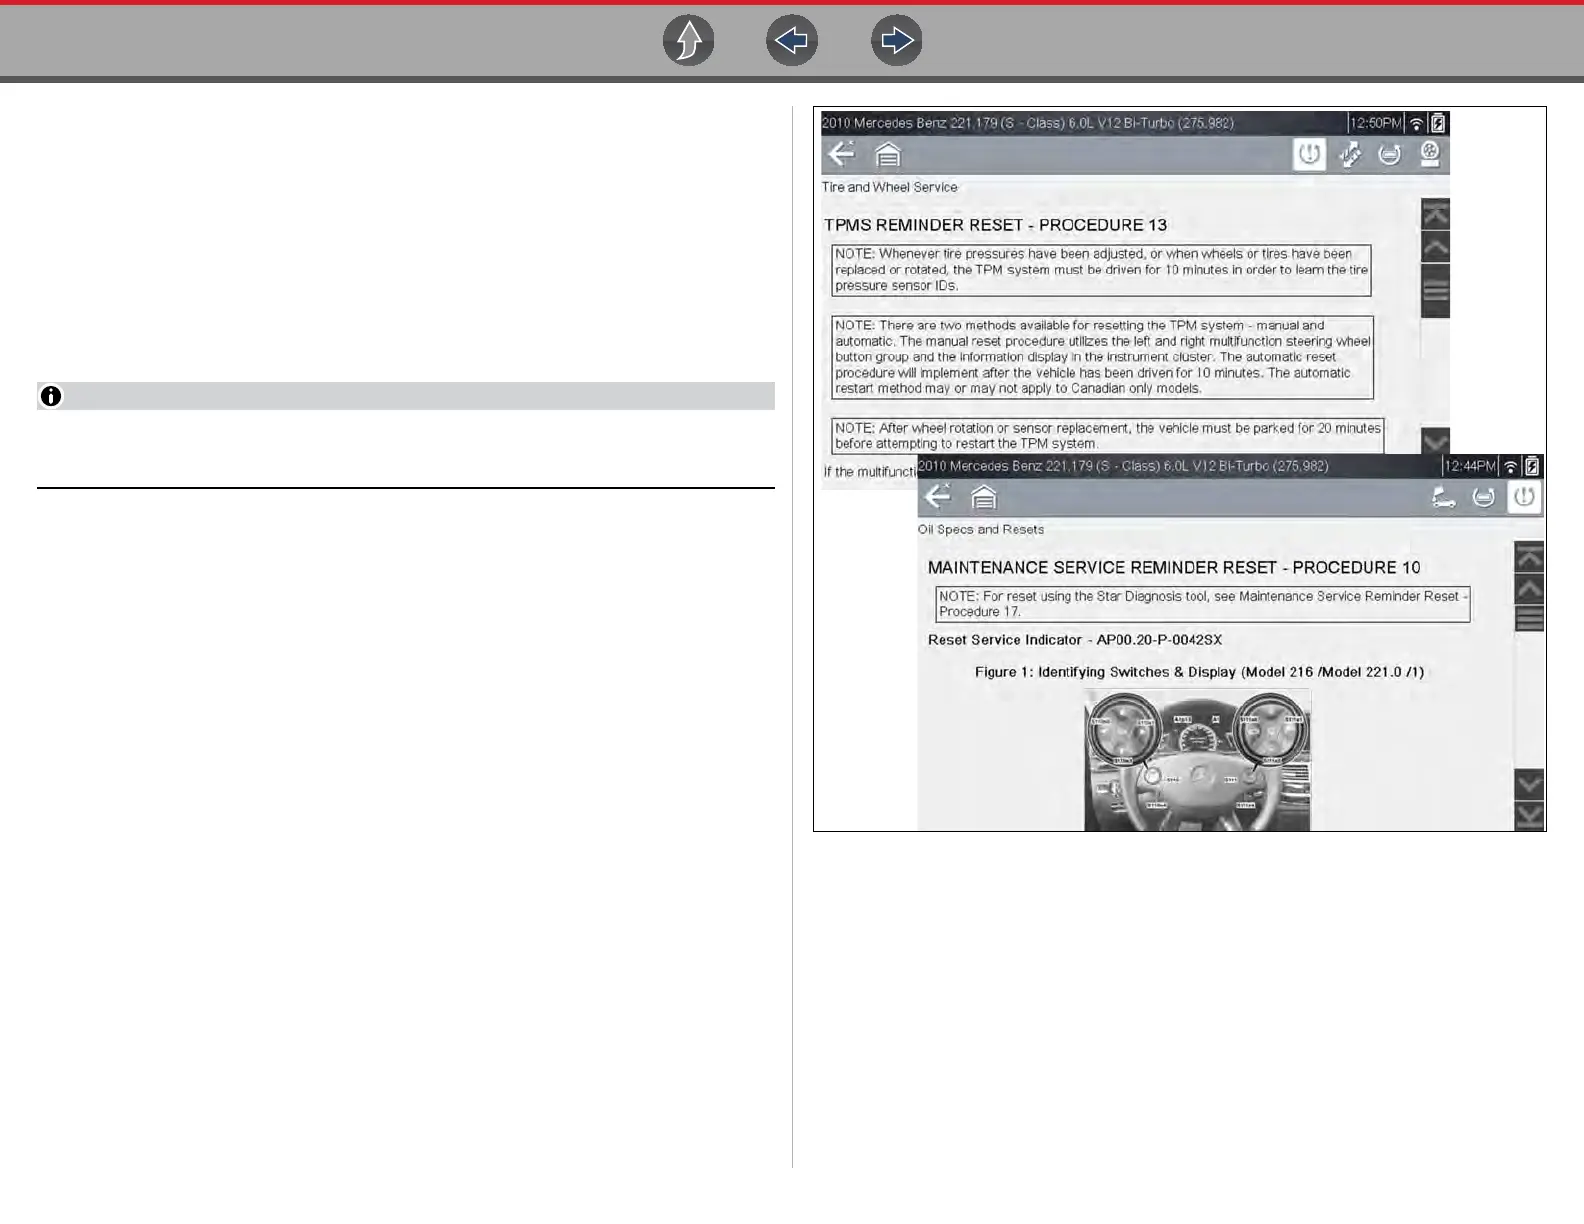This screenshot has height=1224, width=1584.
Task: Jump to bottom in Oil Specs scrollbar
Action: 1530,816
